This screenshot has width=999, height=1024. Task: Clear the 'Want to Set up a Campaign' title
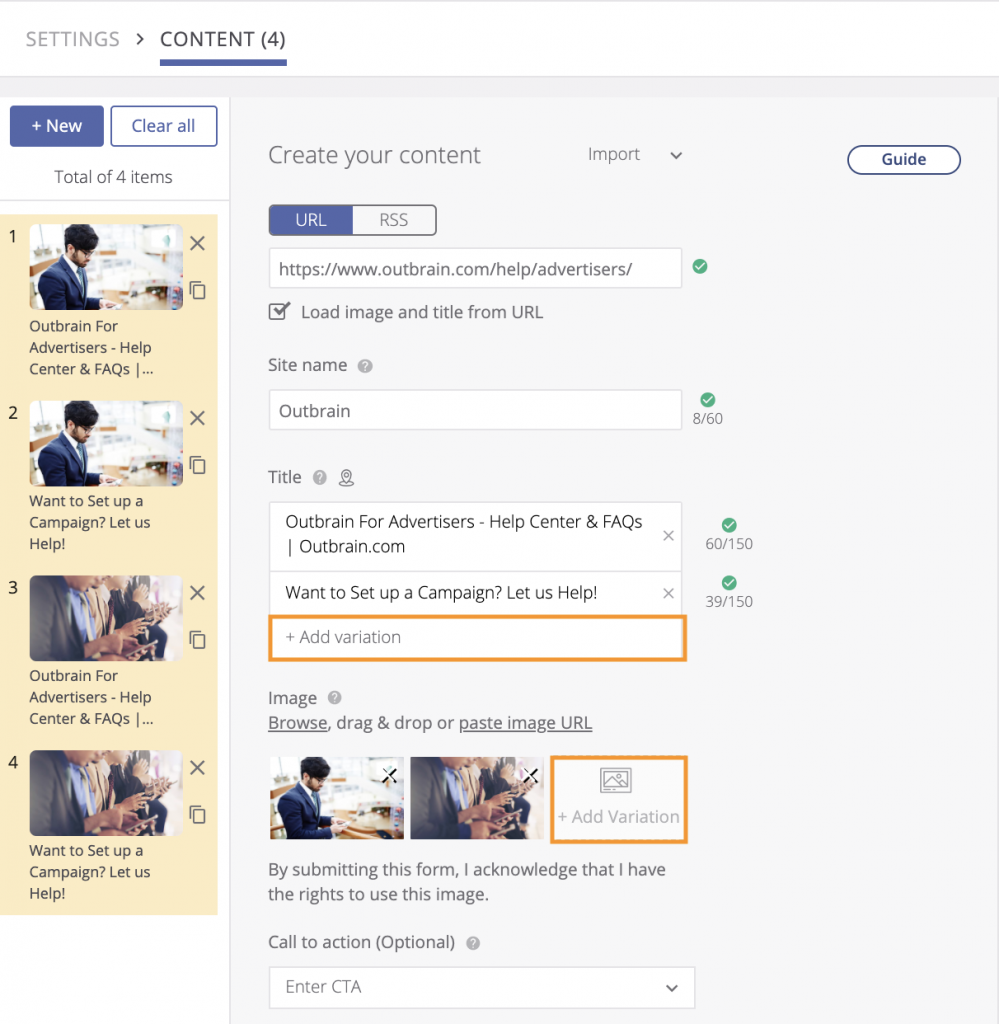668,594
